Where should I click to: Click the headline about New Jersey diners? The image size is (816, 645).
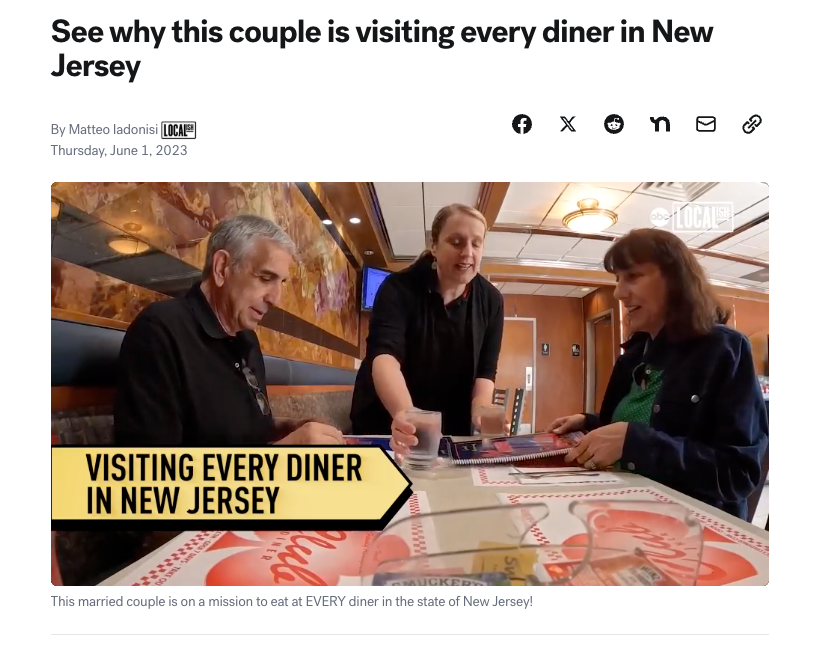pyautogui.click(x=381, y=48)
